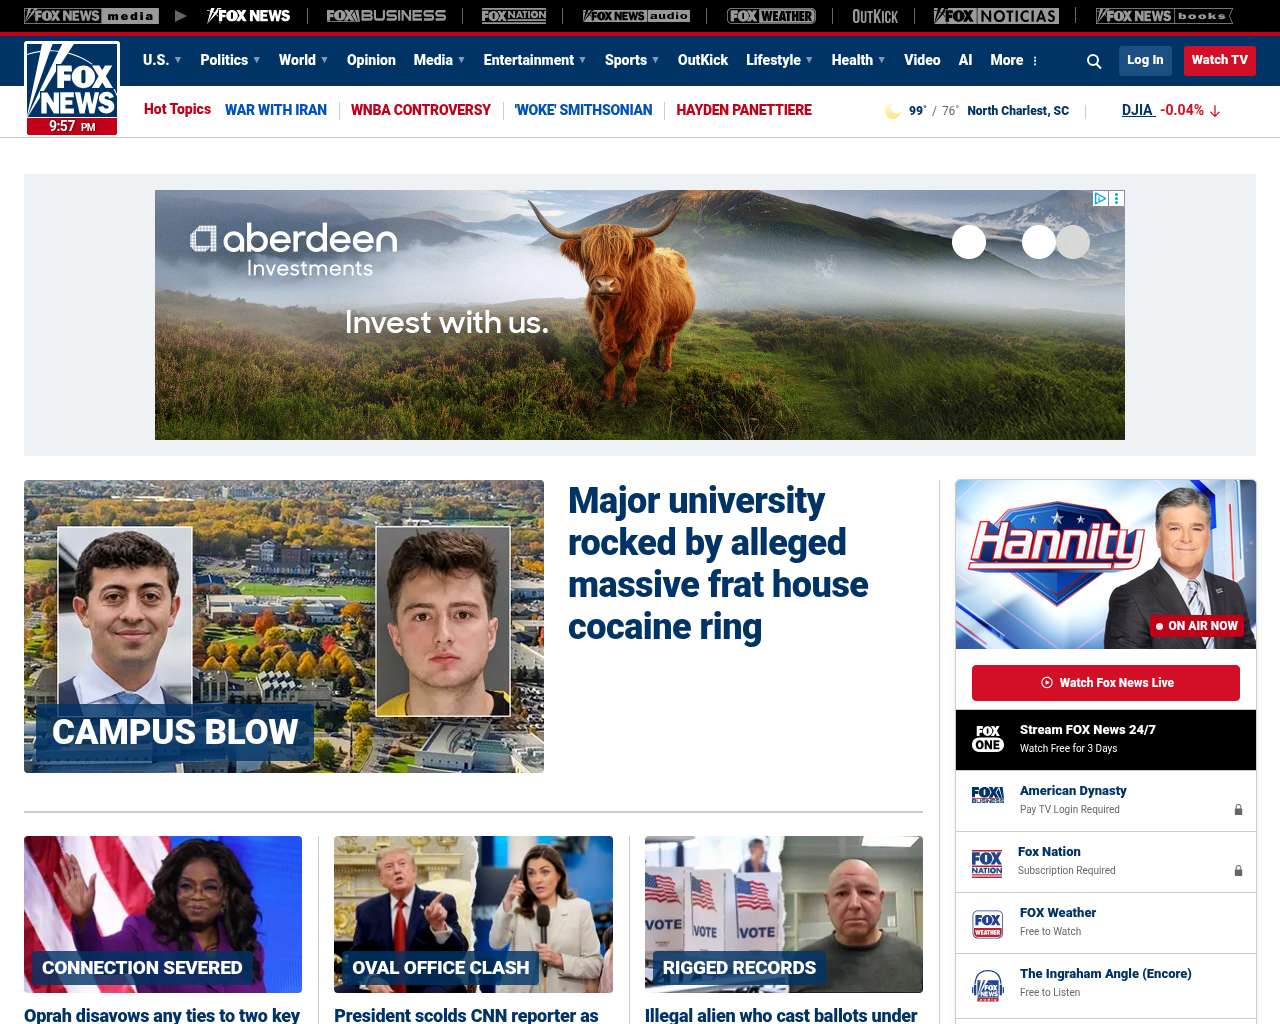Open the More menu dots icon
This screenshot has width=1280, height=1024.
1035,61
